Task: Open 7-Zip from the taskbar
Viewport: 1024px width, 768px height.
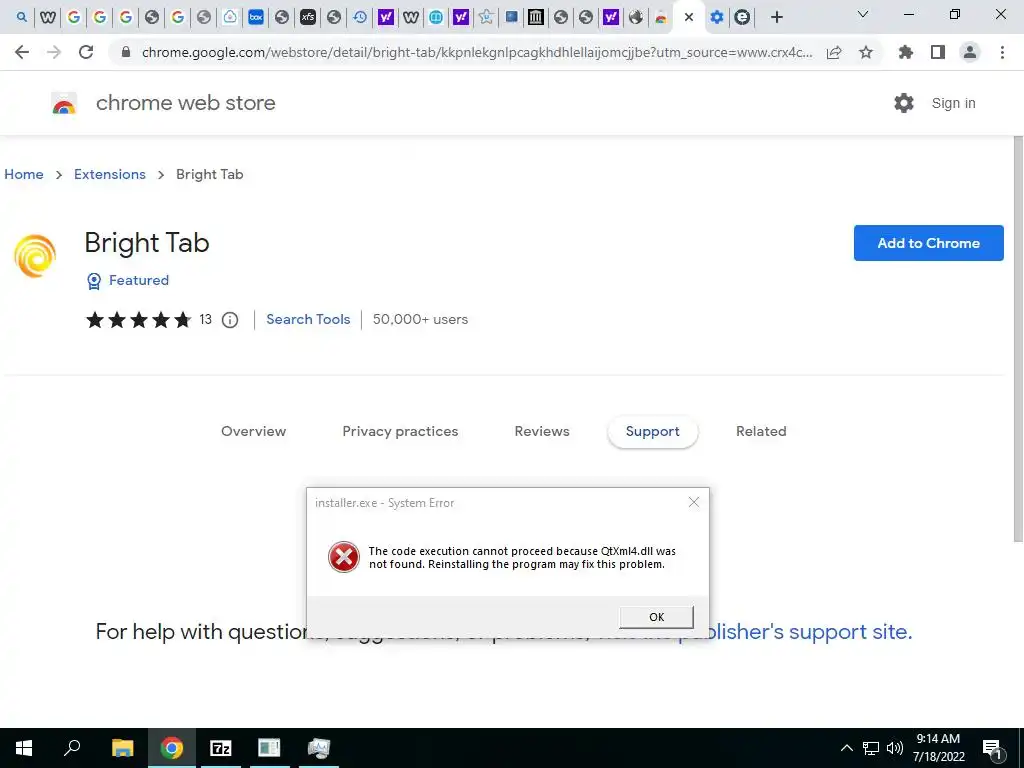Action: [221, 748]
